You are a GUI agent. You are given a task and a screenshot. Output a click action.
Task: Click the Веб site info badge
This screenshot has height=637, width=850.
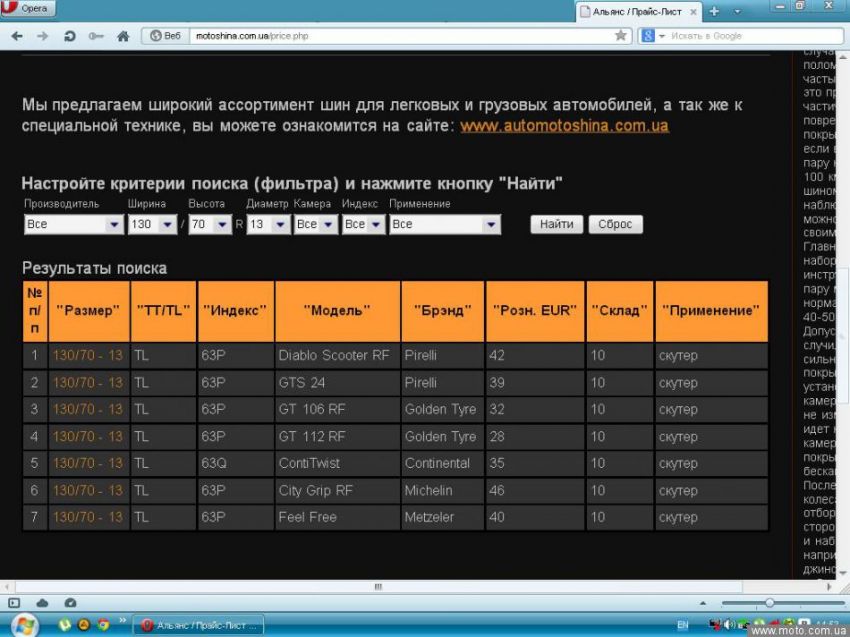(x=165, y=36)
